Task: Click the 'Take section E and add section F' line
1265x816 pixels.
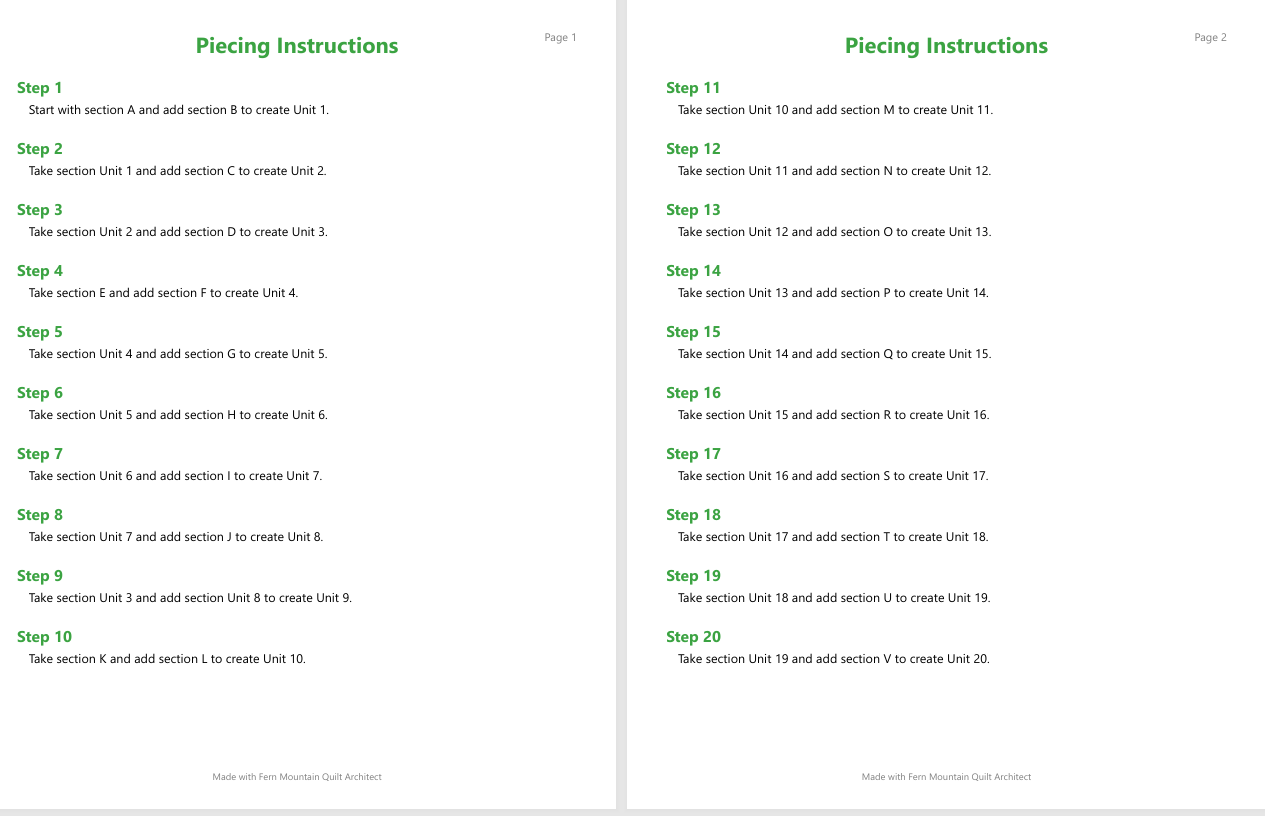Action: click(164, 293)
